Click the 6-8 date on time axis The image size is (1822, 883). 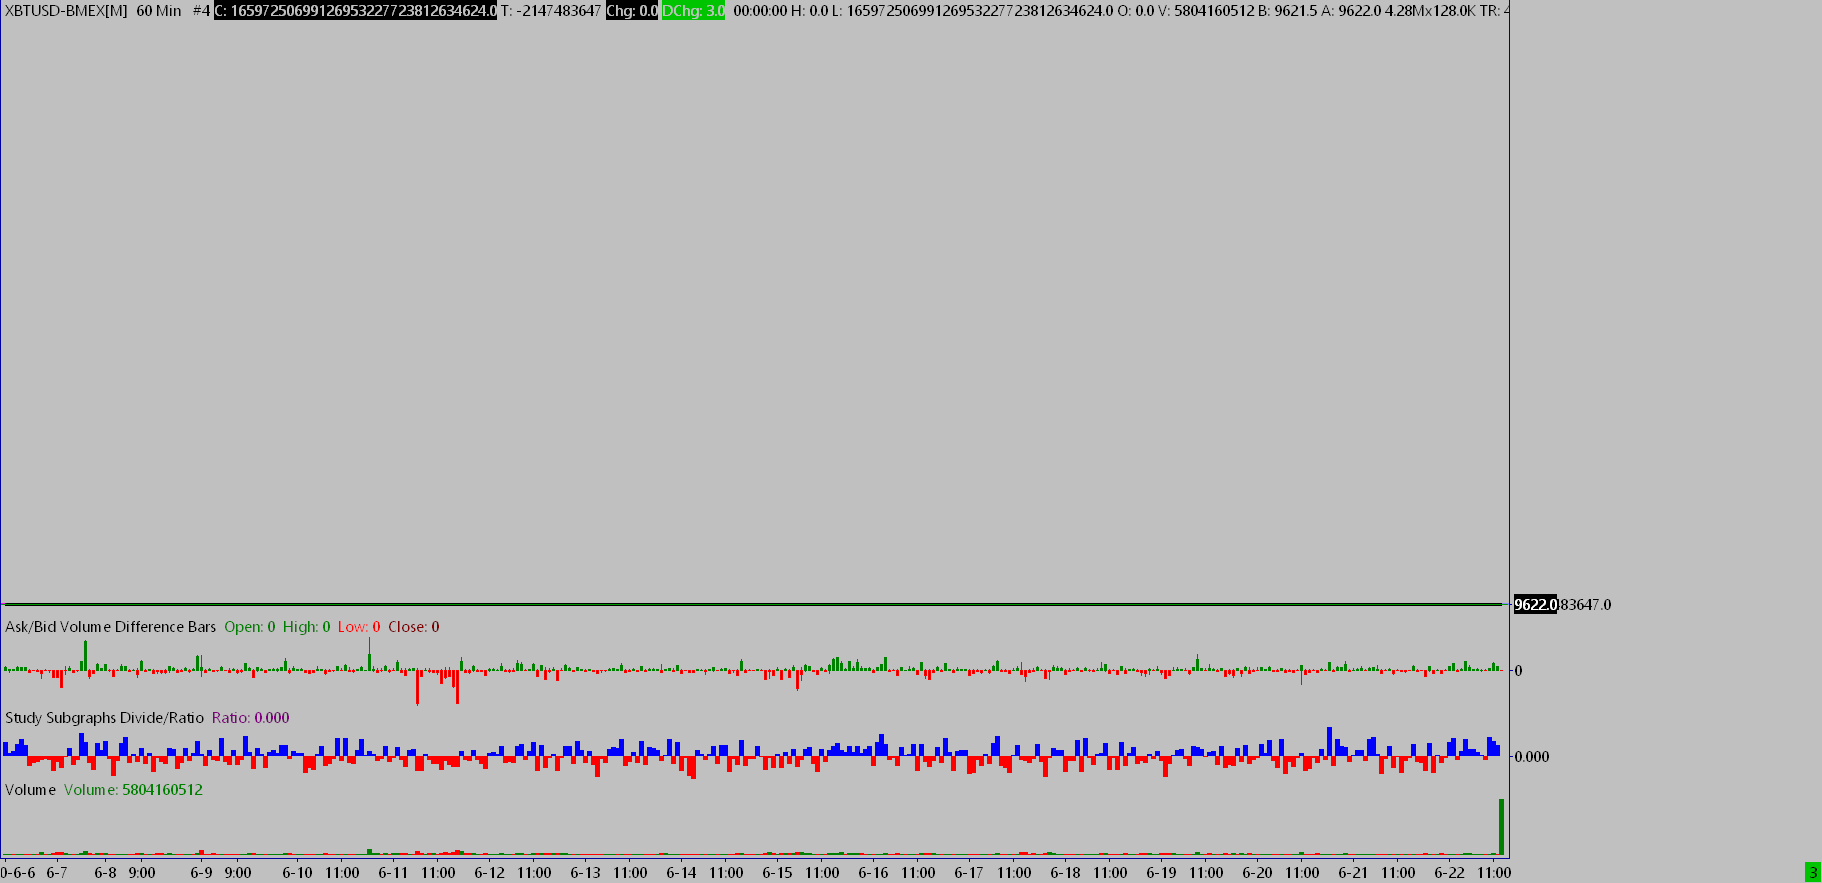[x=105, y=872]
